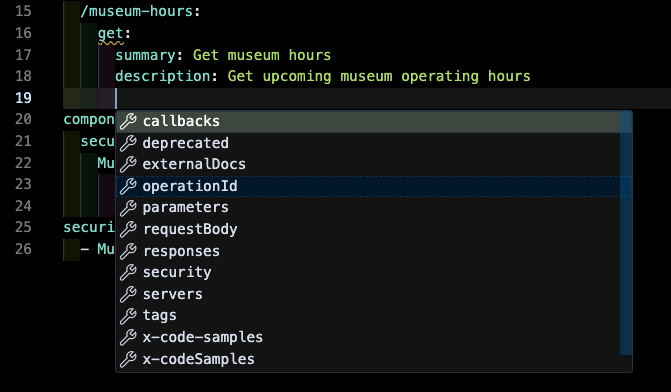Click the get keyword with warning squiggle
The width and height of the screenshot is (671, 392).
click(110, 34)
